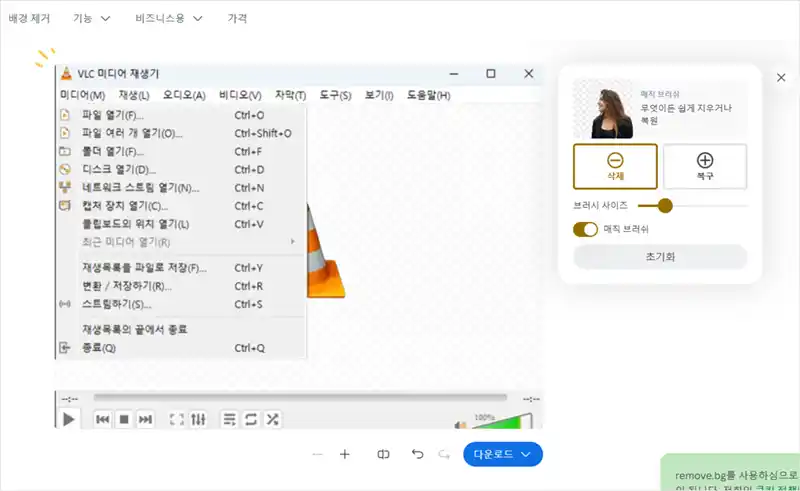
Task: Choose 클립보드의 위치 열기(L) entry
Action: 182,224
